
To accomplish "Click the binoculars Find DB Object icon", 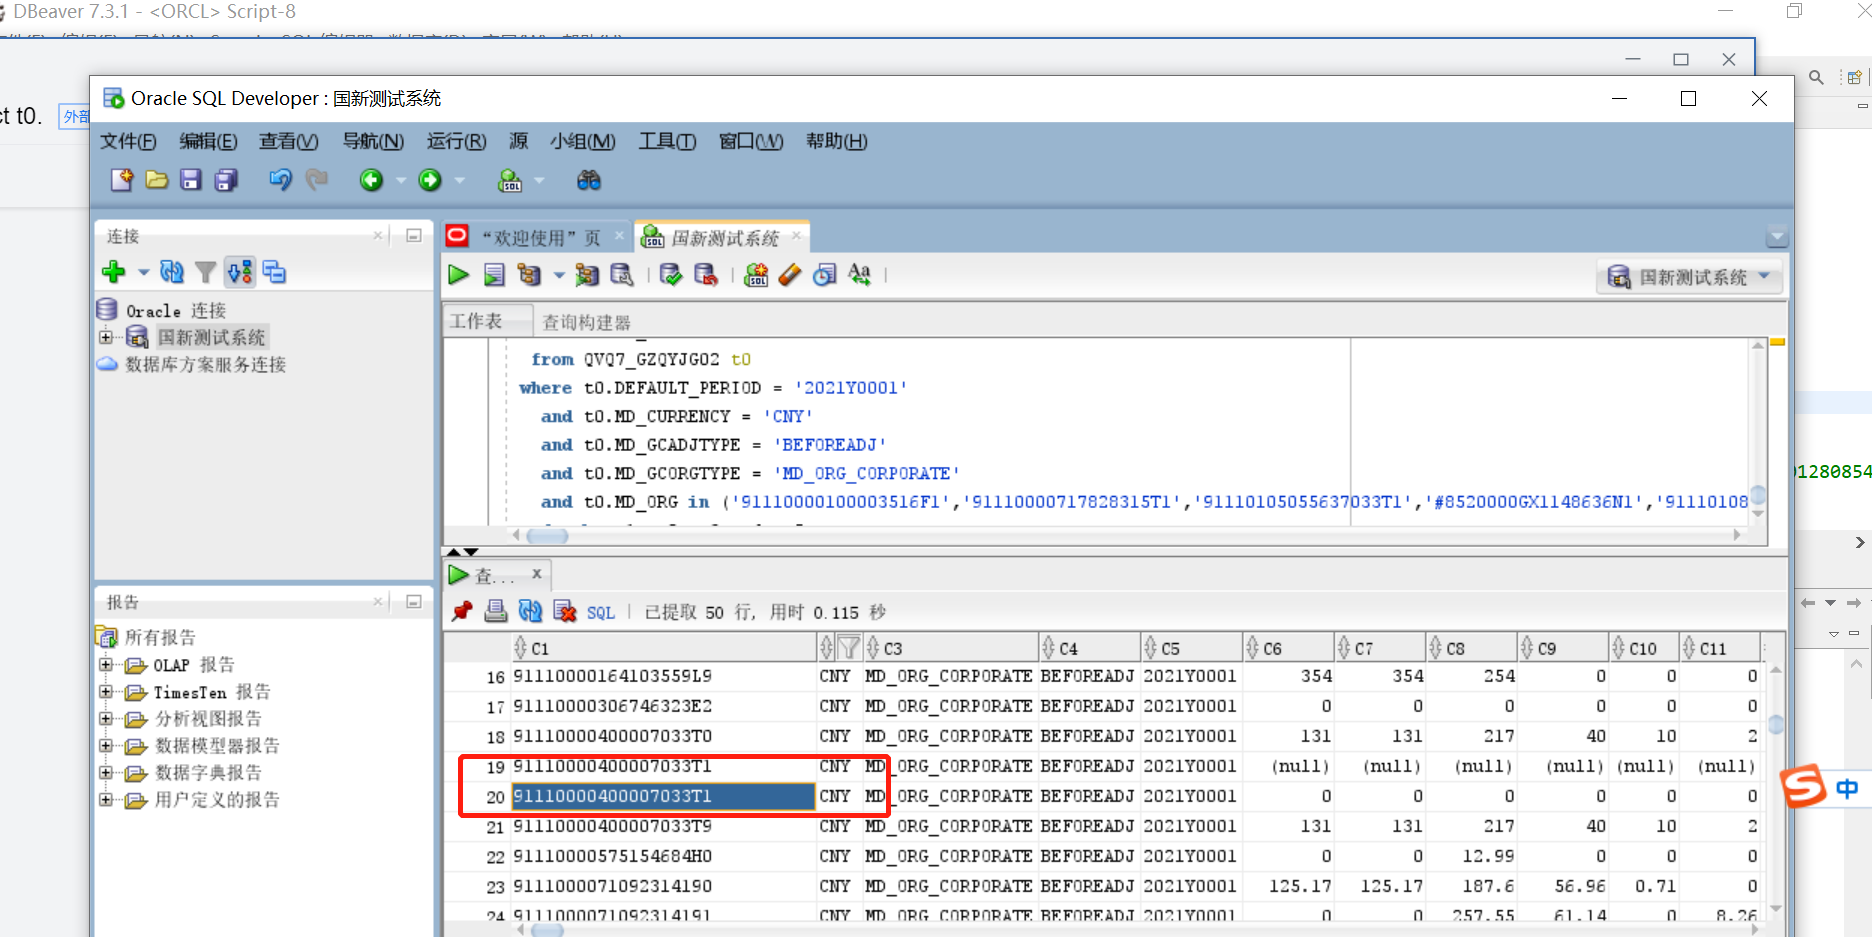I will click(589, 180).
